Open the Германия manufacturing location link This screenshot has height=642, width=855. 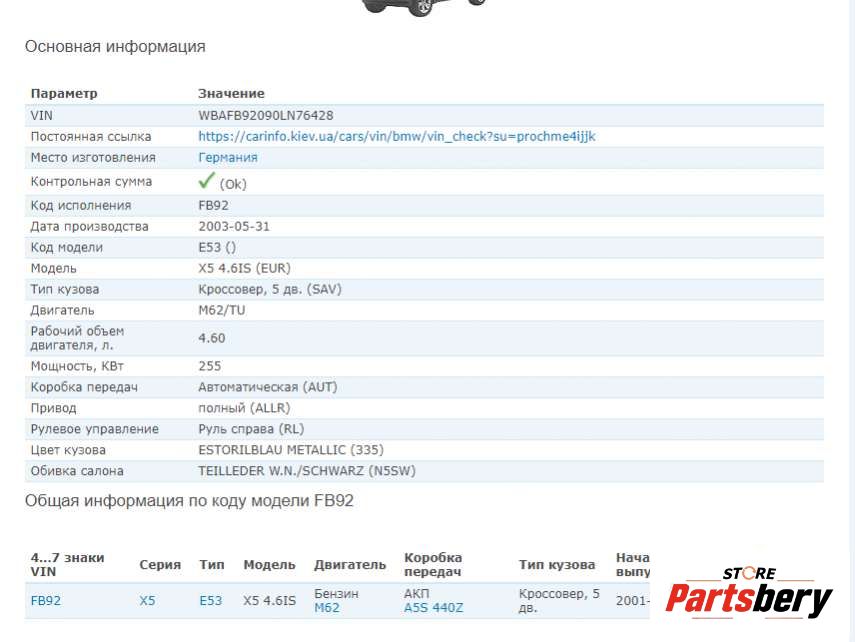click(228, 158)
